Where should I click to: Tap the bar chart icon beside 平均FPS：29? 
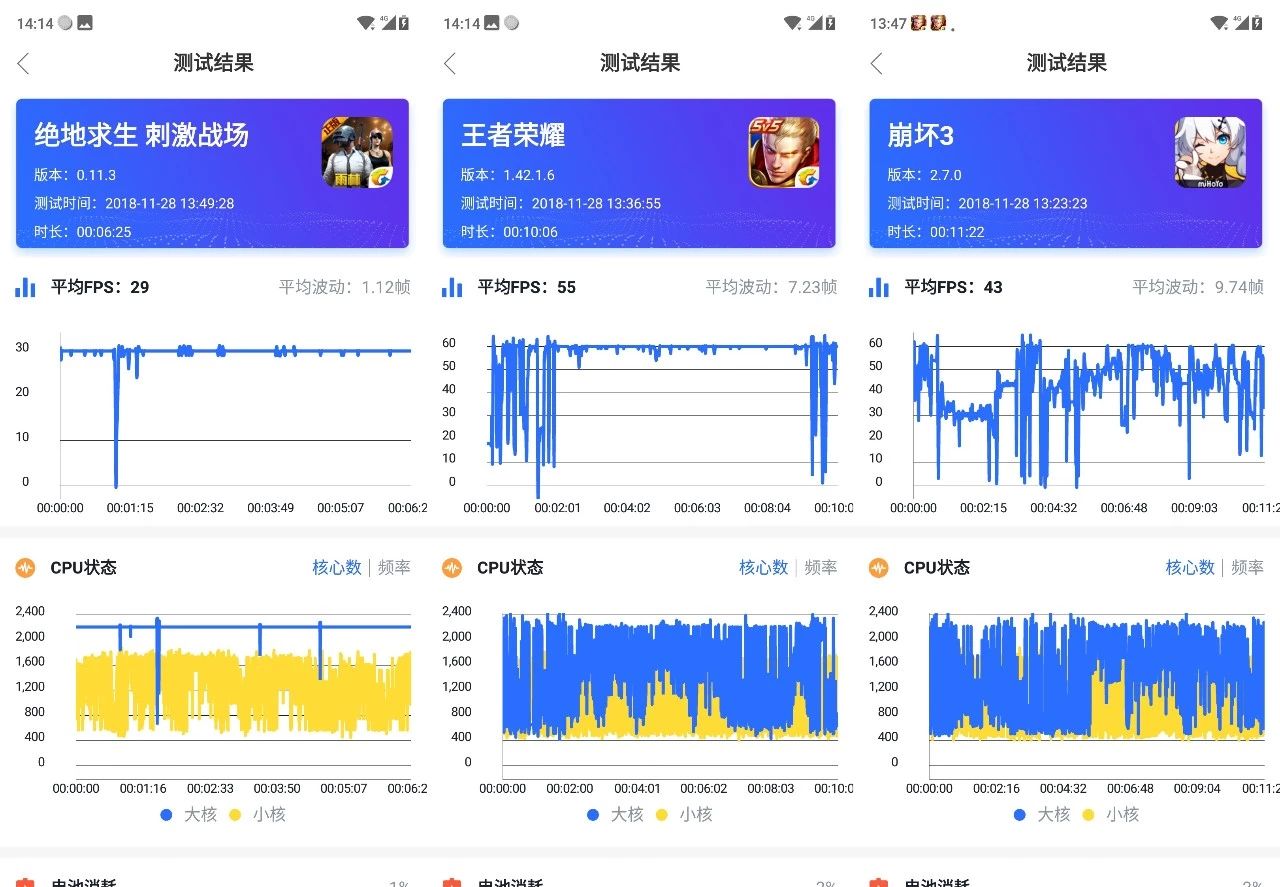[x=26, y=288]
